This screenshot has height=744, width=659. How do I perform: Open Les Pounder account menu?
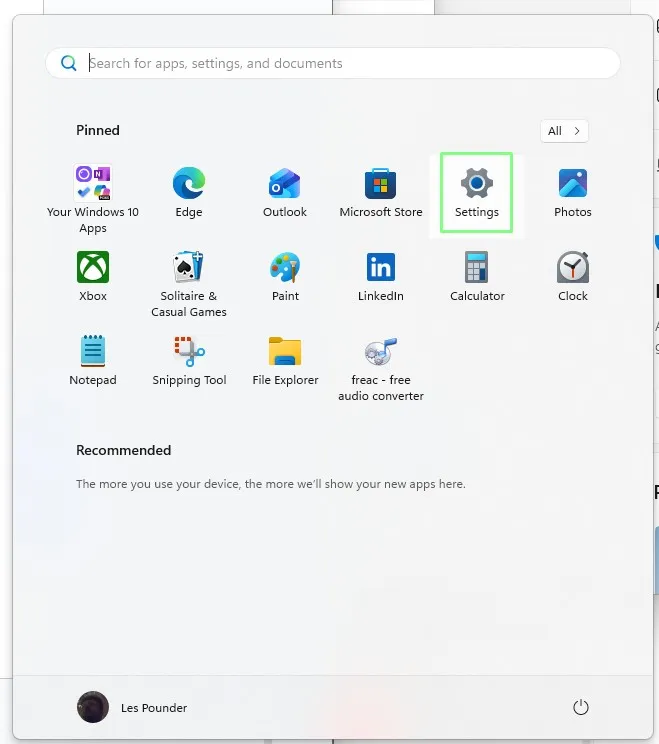132,707
